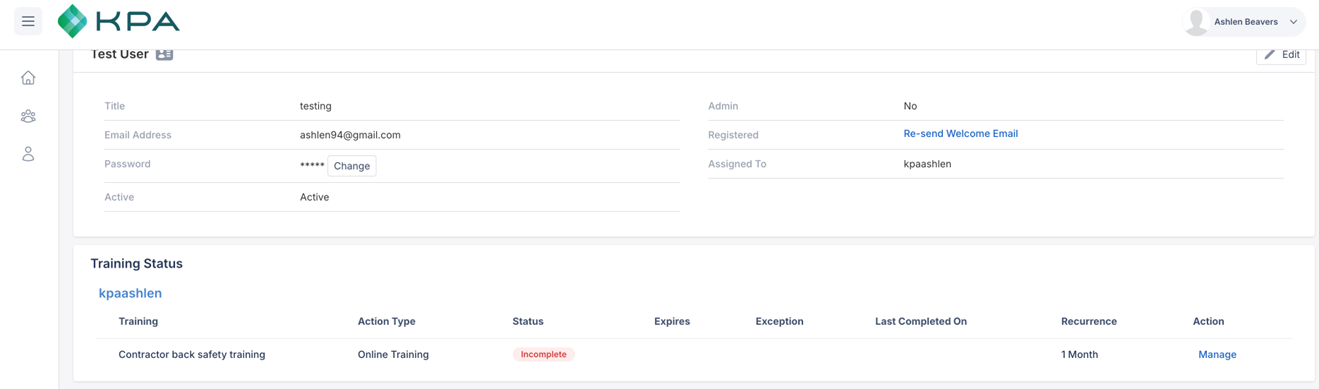The image size is (1319, 389).
Task: Click the Training column header
Action: 138,321
